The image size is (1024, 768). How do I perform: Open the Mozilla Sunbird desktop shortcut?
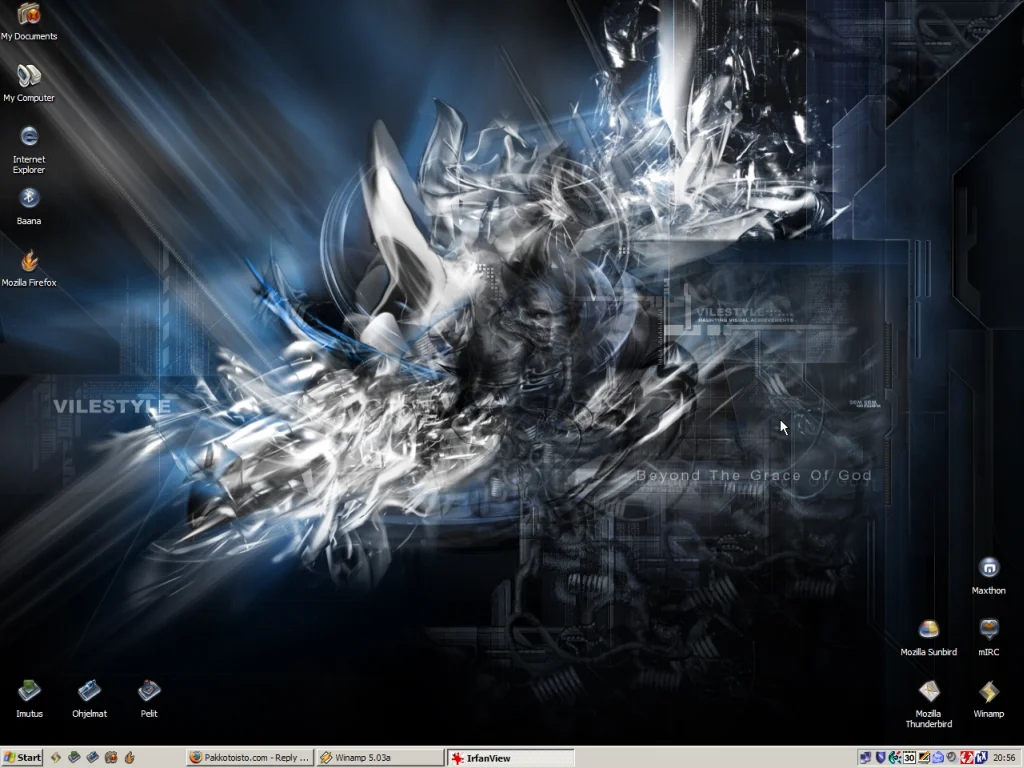[x=929, y=629]
